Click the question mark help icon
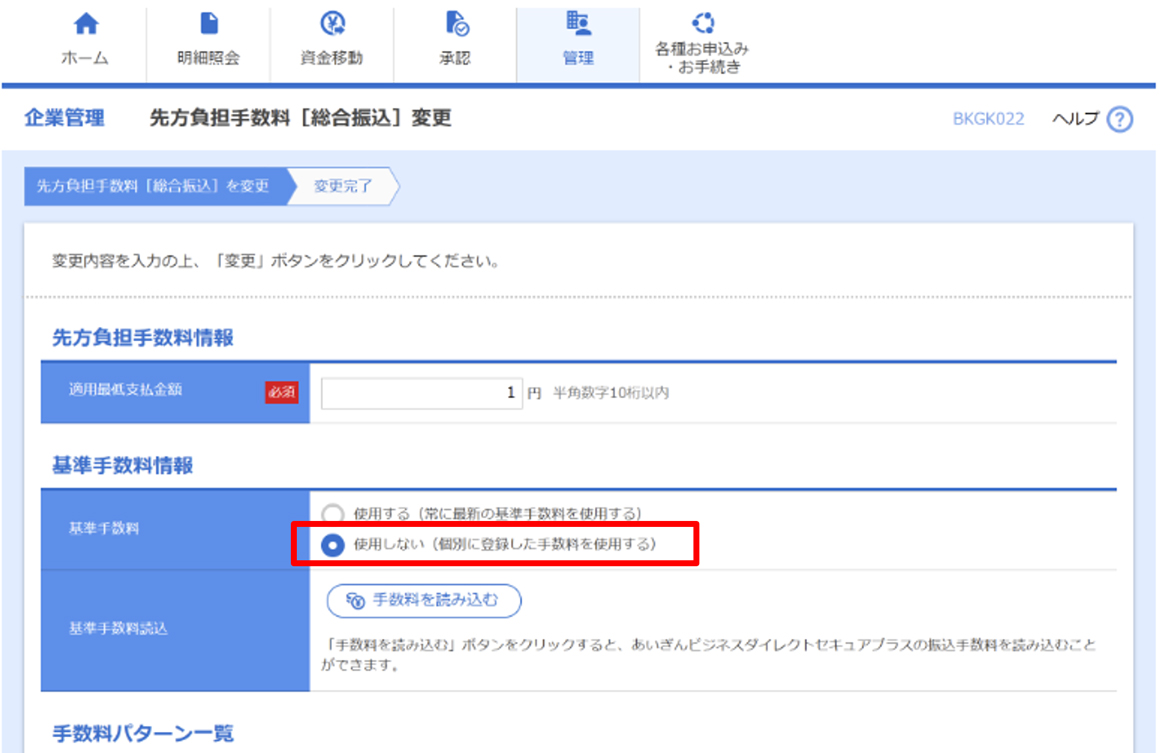Image resolution: width=1160 pixels, height=753 pixels. (x=1121, y=120)
